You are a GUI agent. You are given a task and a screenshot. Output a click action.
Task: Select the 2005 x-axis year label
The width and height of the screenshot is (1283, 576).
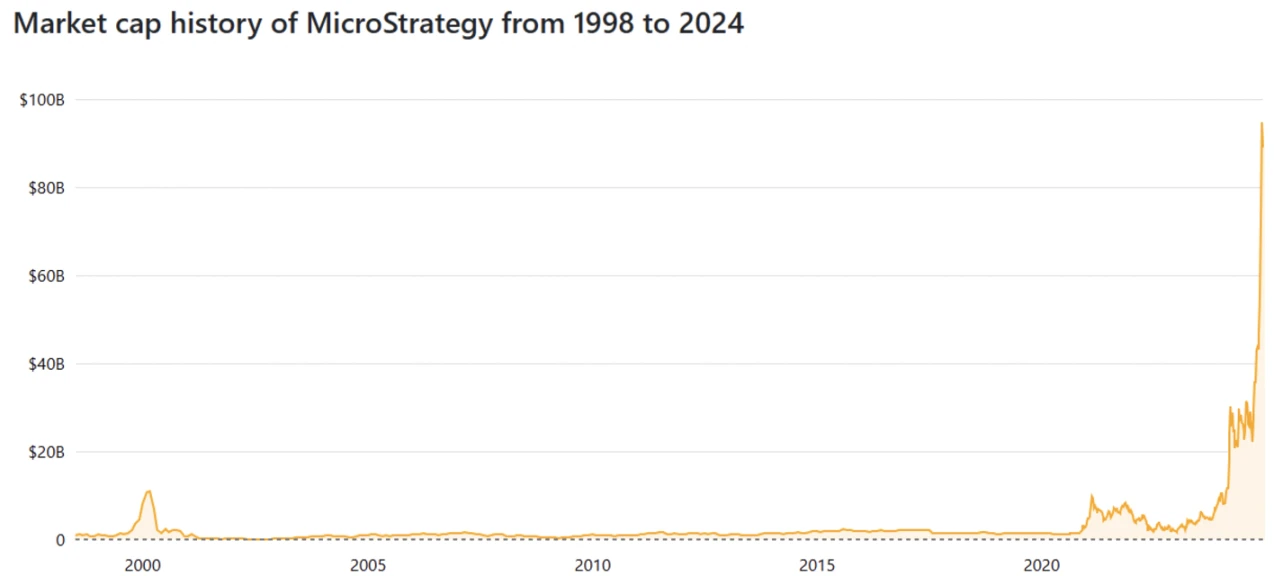(368, 564)
